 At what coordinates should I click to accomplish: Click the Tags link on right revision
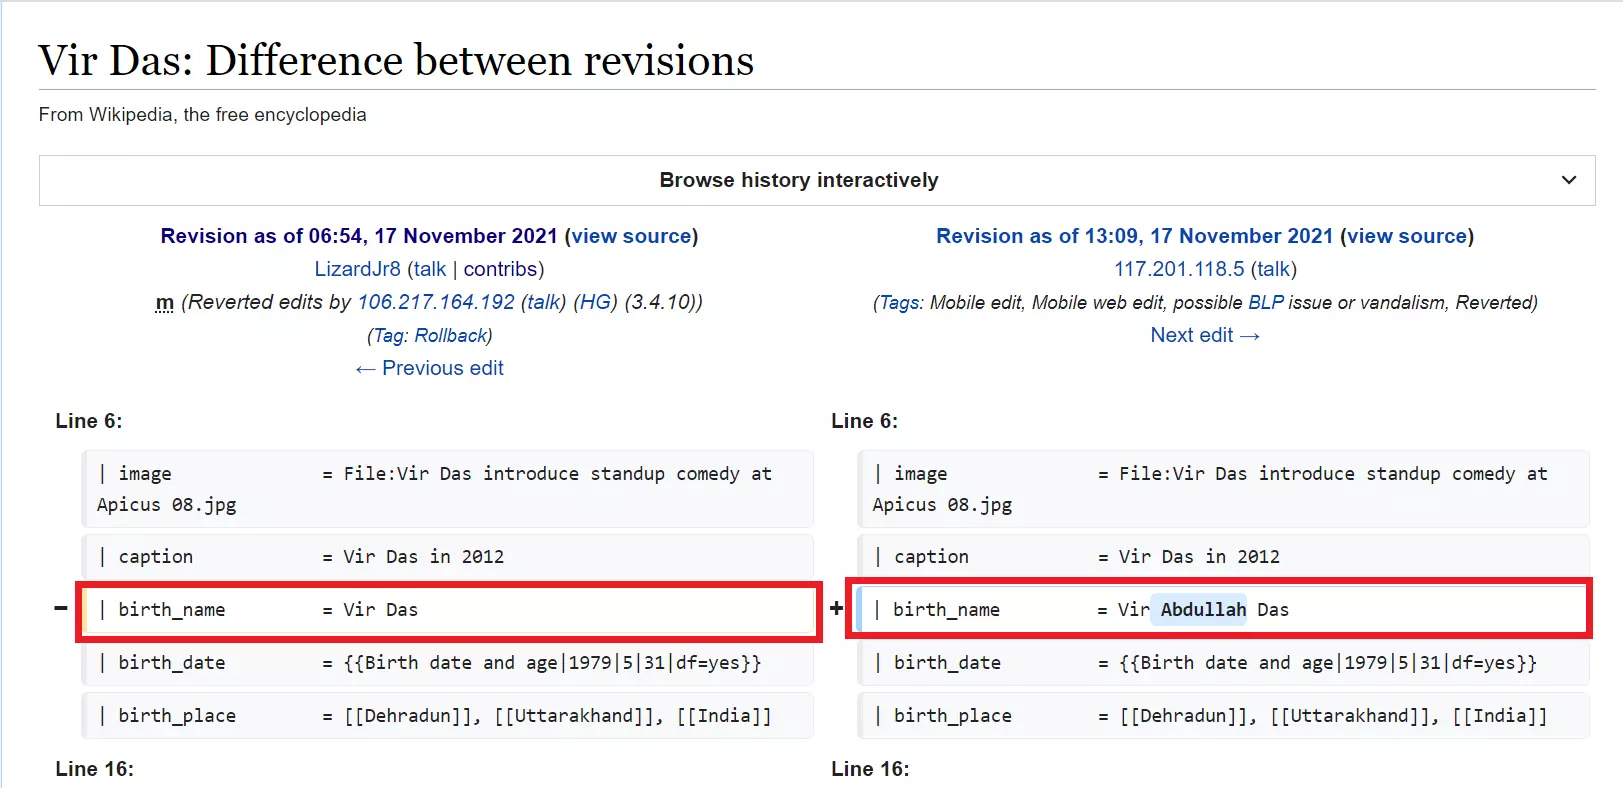pos(900,302)
